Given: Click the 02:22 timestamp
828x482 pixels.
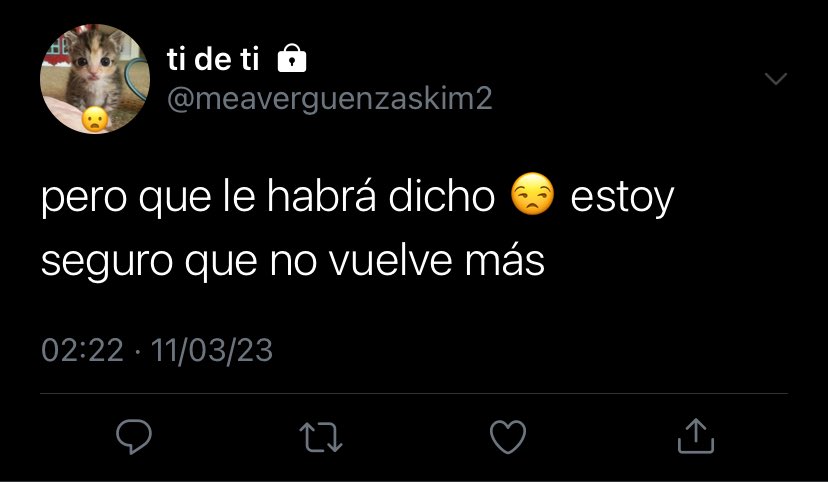Looking at the screenshot, I should click(x=82, y=351).
